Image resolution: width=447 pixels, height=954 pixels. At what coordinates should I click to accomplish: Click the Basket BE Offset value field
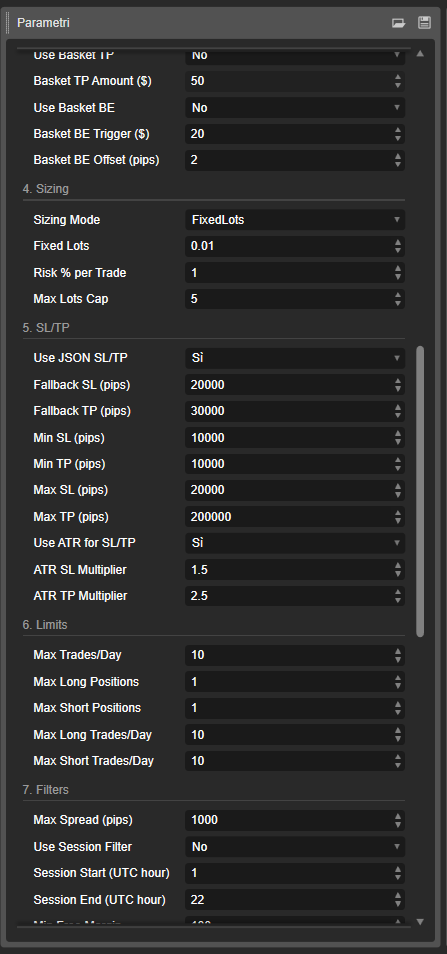pyautogui.click(x=295, y=160)
